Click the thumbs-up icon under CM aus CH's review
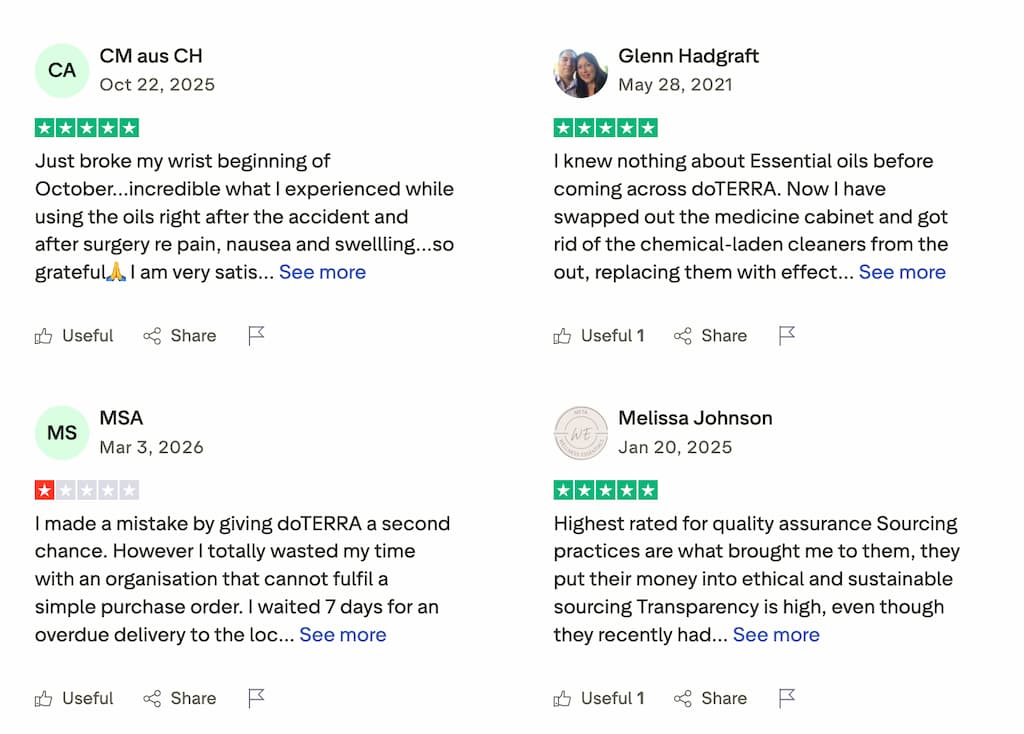The image size is (1024, 734). 44,336
